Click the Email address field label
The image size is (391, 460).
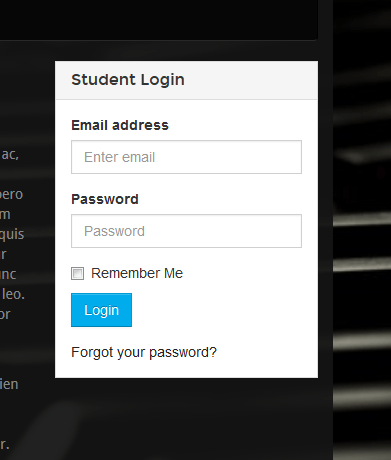120,125
